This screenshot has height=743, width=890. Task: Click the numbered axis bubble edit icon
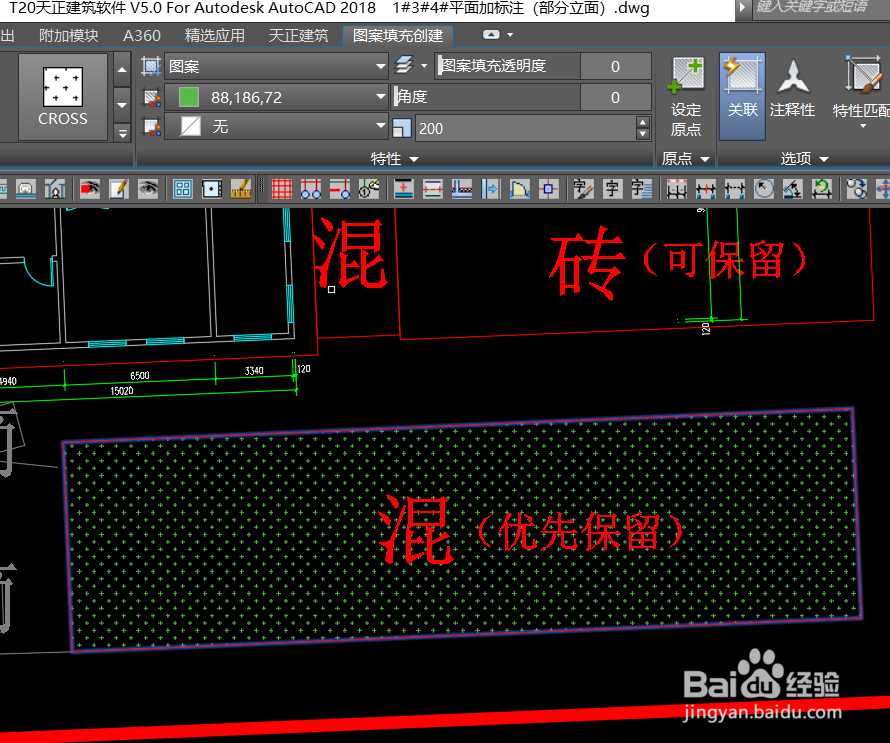pyautogui.click(x=368, y=188)
